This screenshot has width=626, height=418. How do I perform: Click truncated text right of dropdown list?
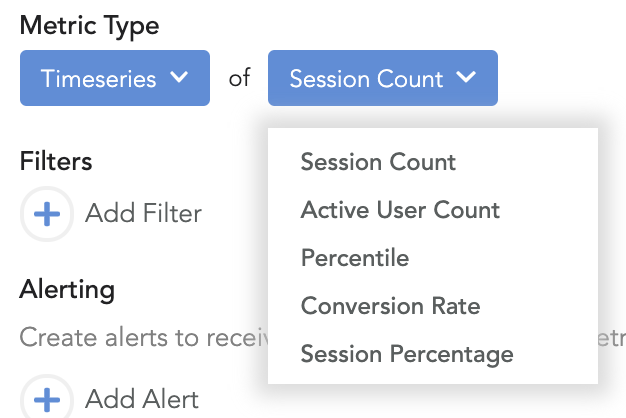612,339
